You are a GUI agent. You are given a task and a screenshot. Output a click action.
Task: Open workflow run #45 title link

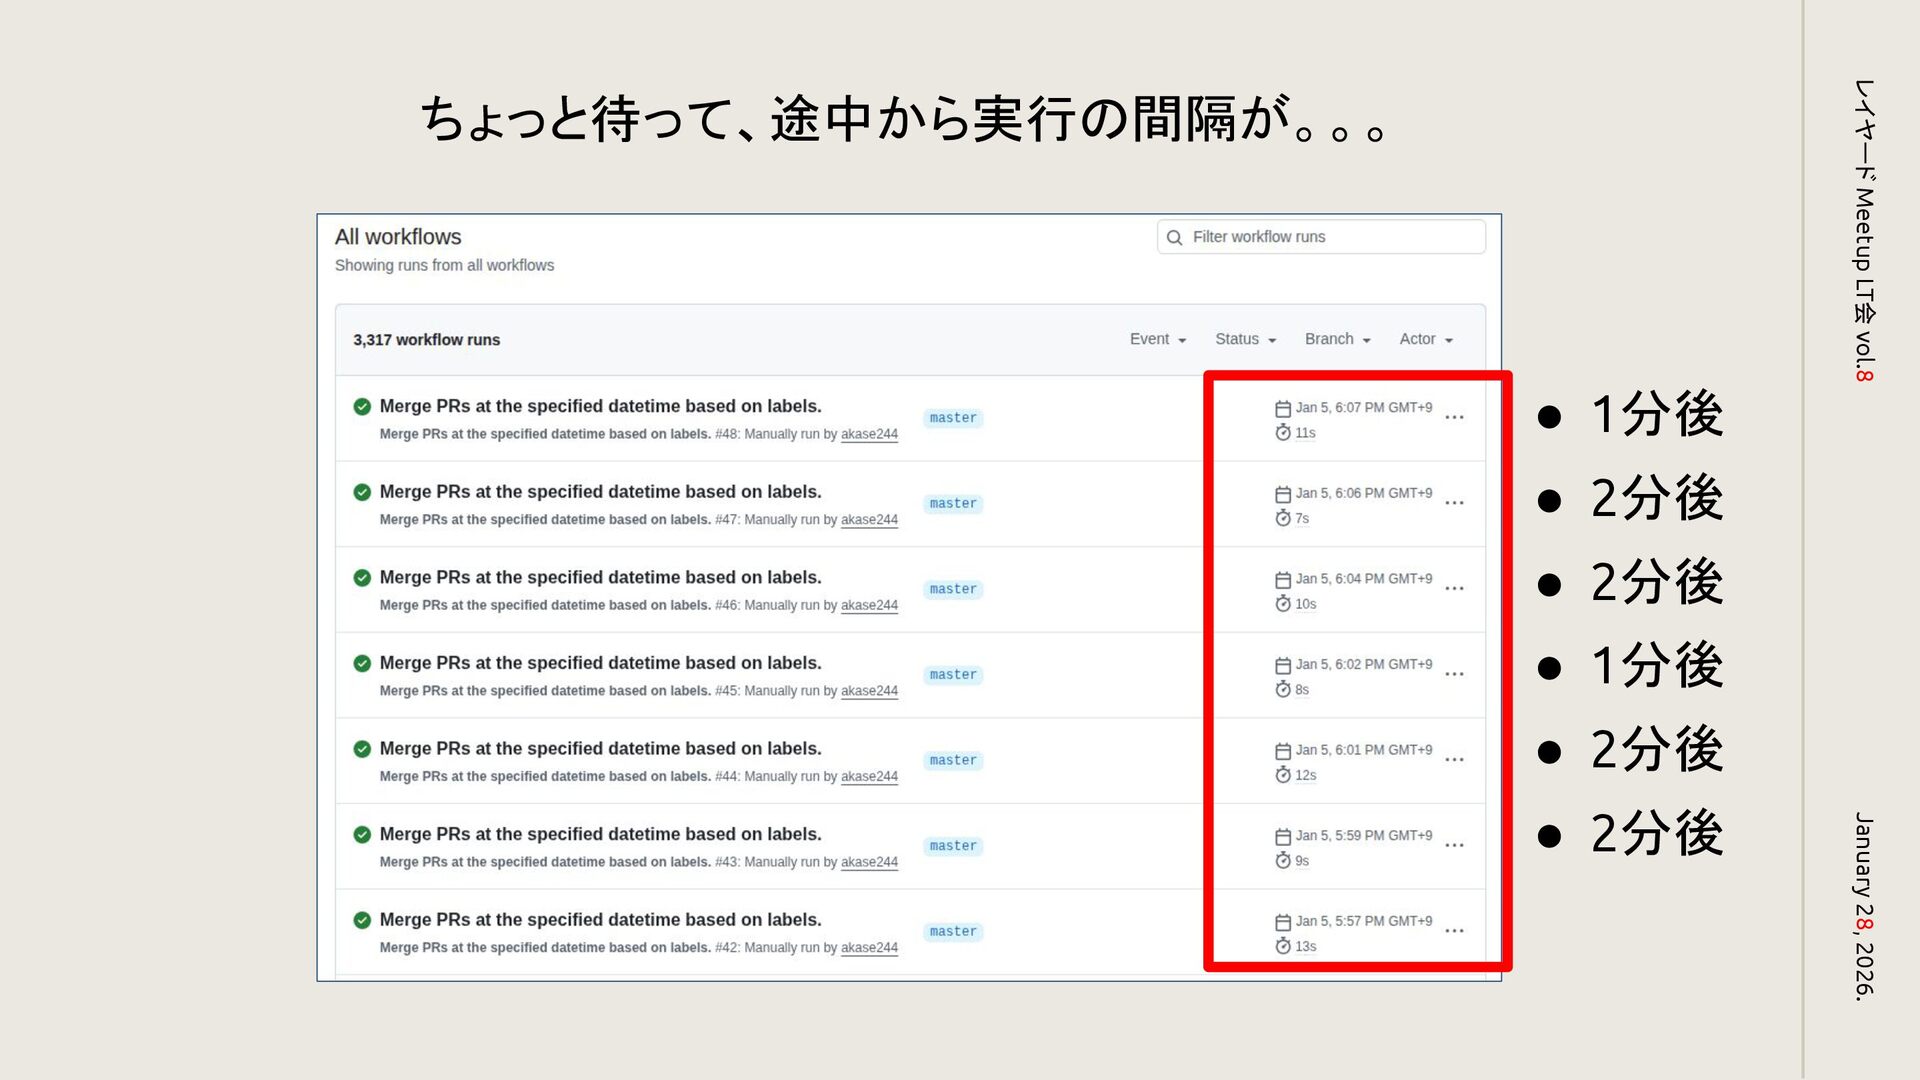pos(600,663)
